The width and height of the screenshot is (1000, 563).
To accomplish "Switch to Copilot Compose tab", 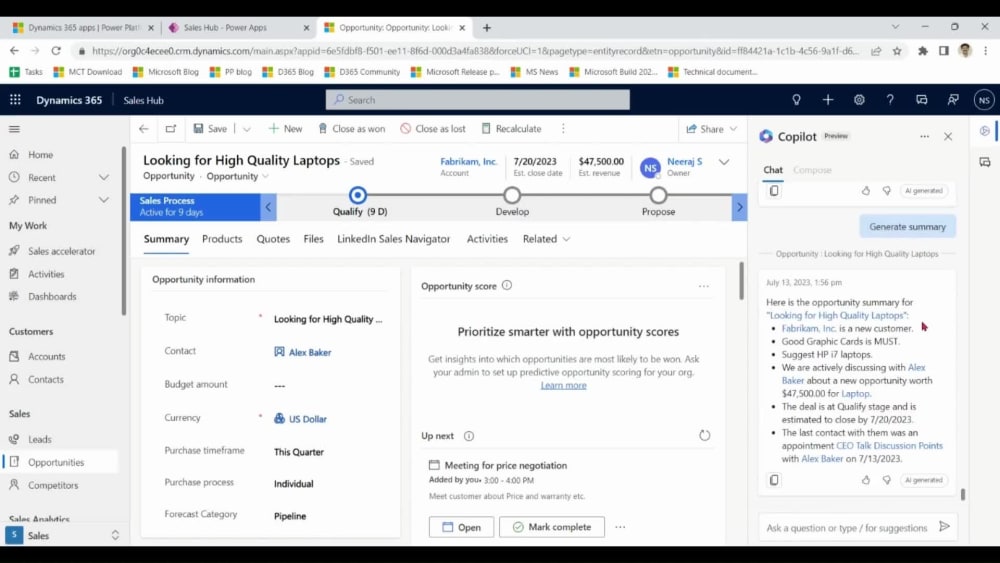I will click(812, 170).
